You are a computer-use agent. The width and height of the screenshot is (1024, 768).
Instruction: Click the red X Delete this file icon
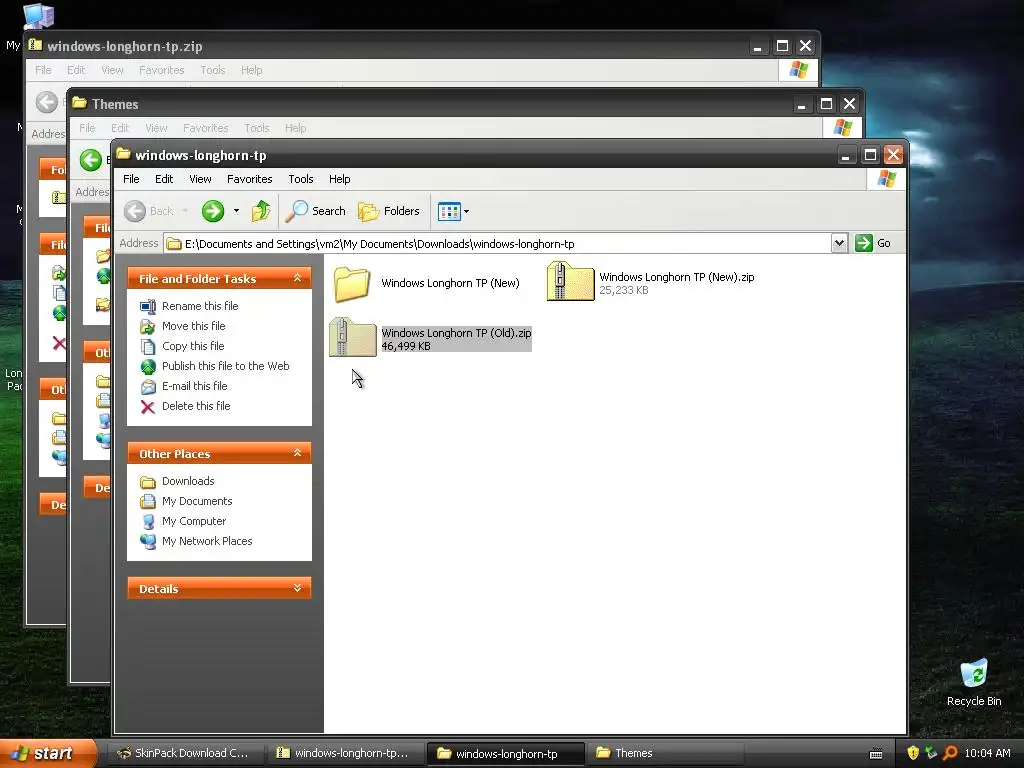coord(148,407)
